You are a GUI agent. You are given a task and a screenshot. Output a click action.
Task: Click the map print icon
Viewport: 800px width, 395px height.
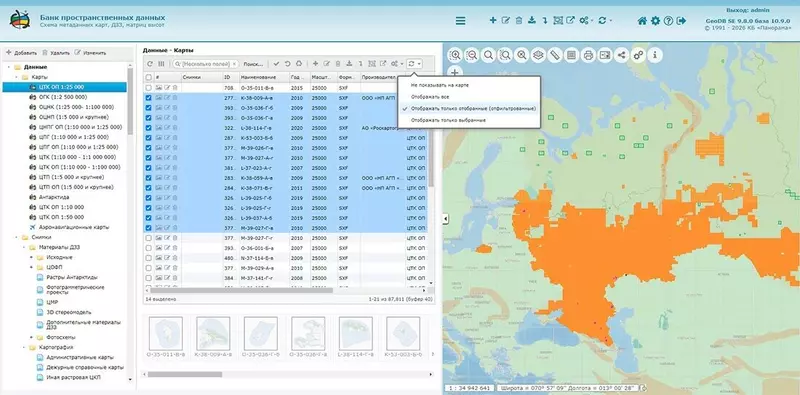588,55
